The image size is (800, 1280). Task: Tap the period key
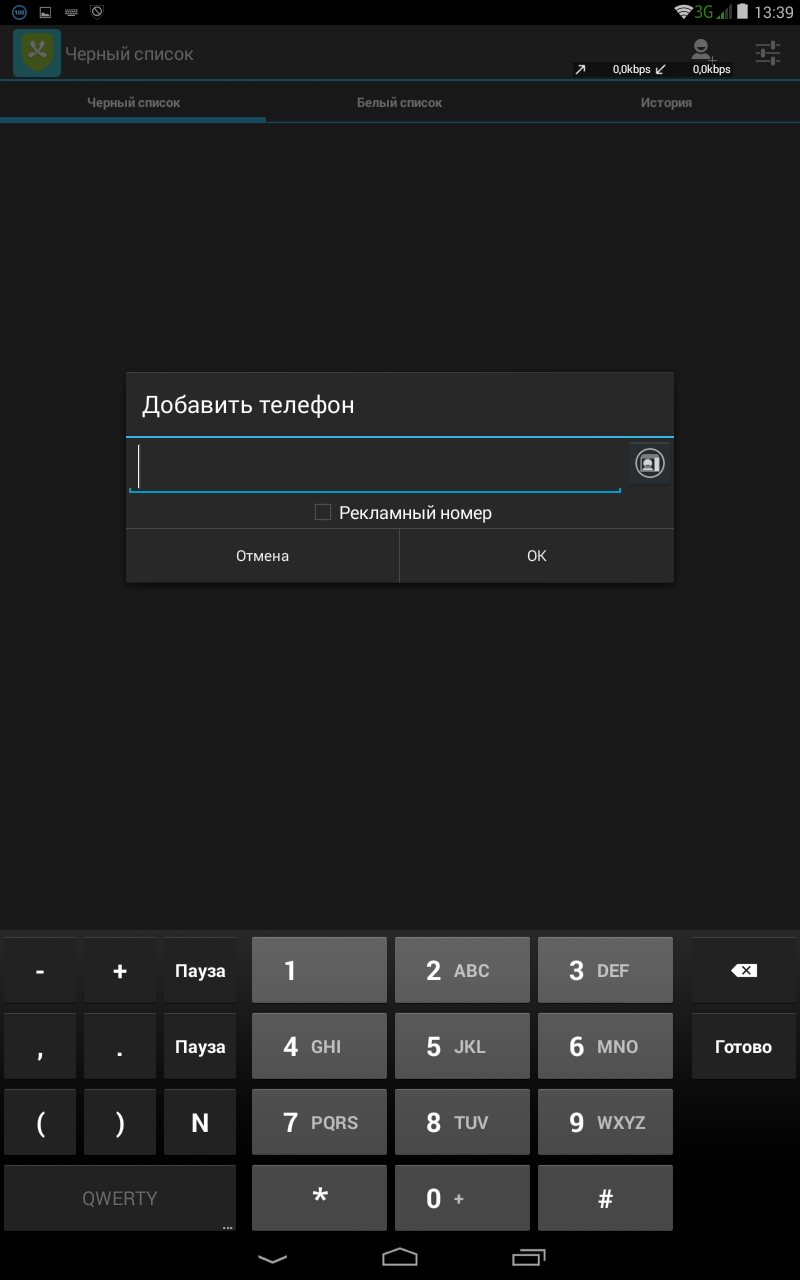click(x=120, y=1046)
